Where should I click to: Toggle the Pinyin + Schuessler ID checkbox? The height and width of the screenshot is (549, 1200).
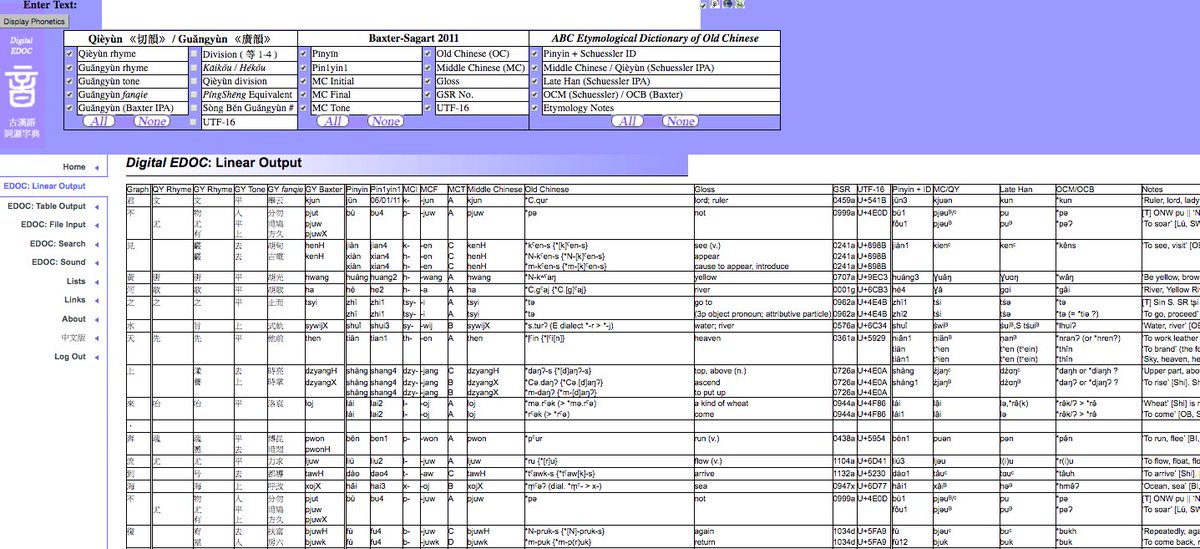point(535,53)
